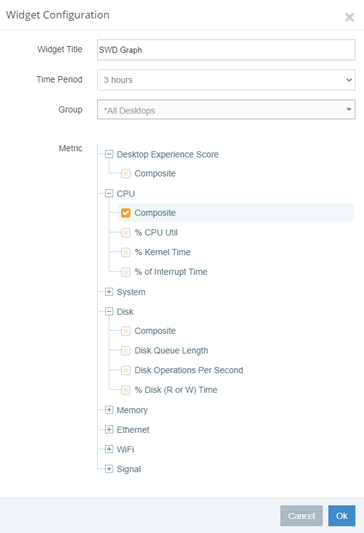364x533 pixels.
Task: Uncheck the CPU Composite checkbox
Action: tap(126, 213)
